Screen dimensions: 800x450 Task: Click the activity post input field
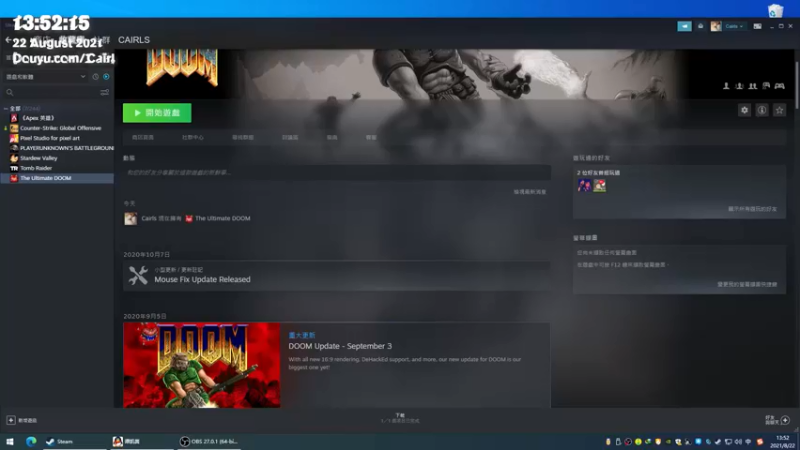tap(337, 172)
